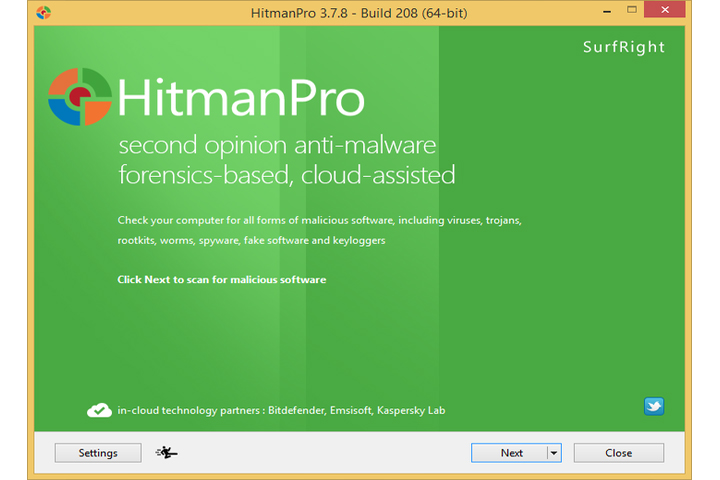720x480 pixels.
Task: Expand the Next button dropdown arrow
Action: [x=554, y=453]
